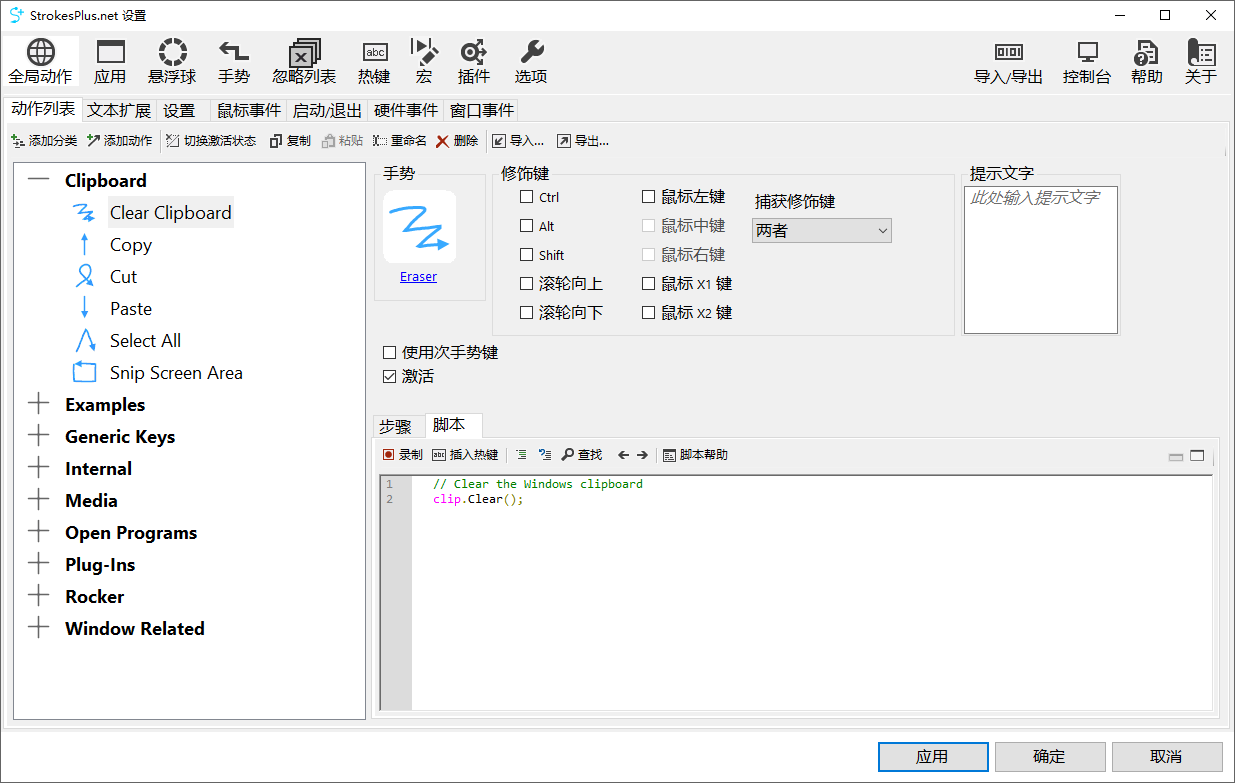Open the 捕获修饰键 dropdown showing 两者
The height and width of the screenshot is (783, 1235).
point(822,231)
